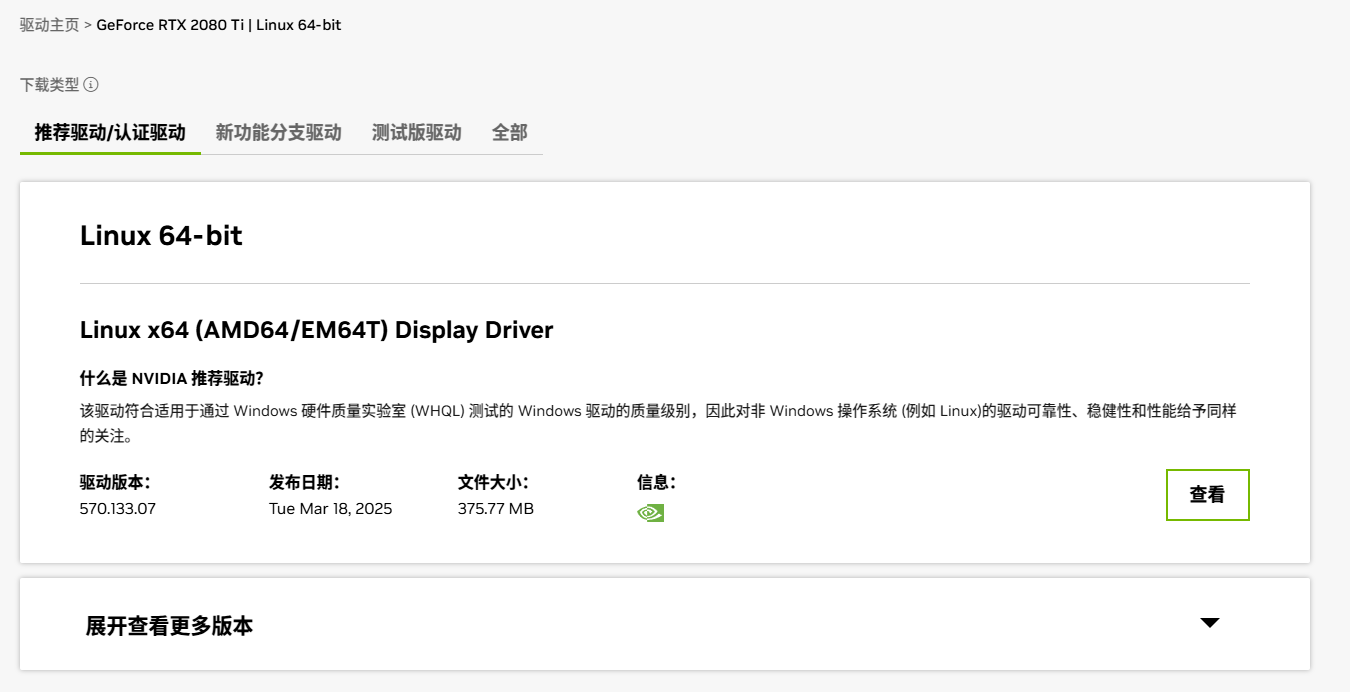Viewport: 1350px width, 692px height.
Task: Click the 下载类型 label
Action: [x=49, y=85]
